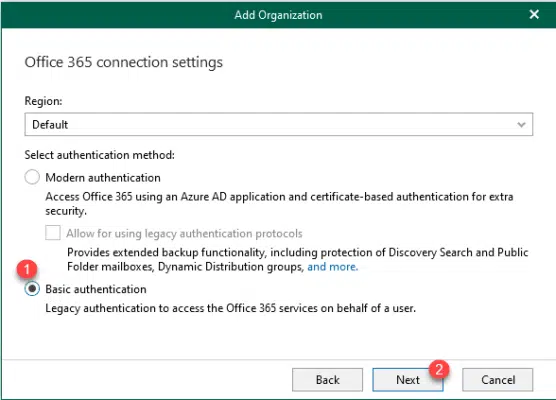
Task: Click the "Basic authentication" label text
Action: [96, 289]
